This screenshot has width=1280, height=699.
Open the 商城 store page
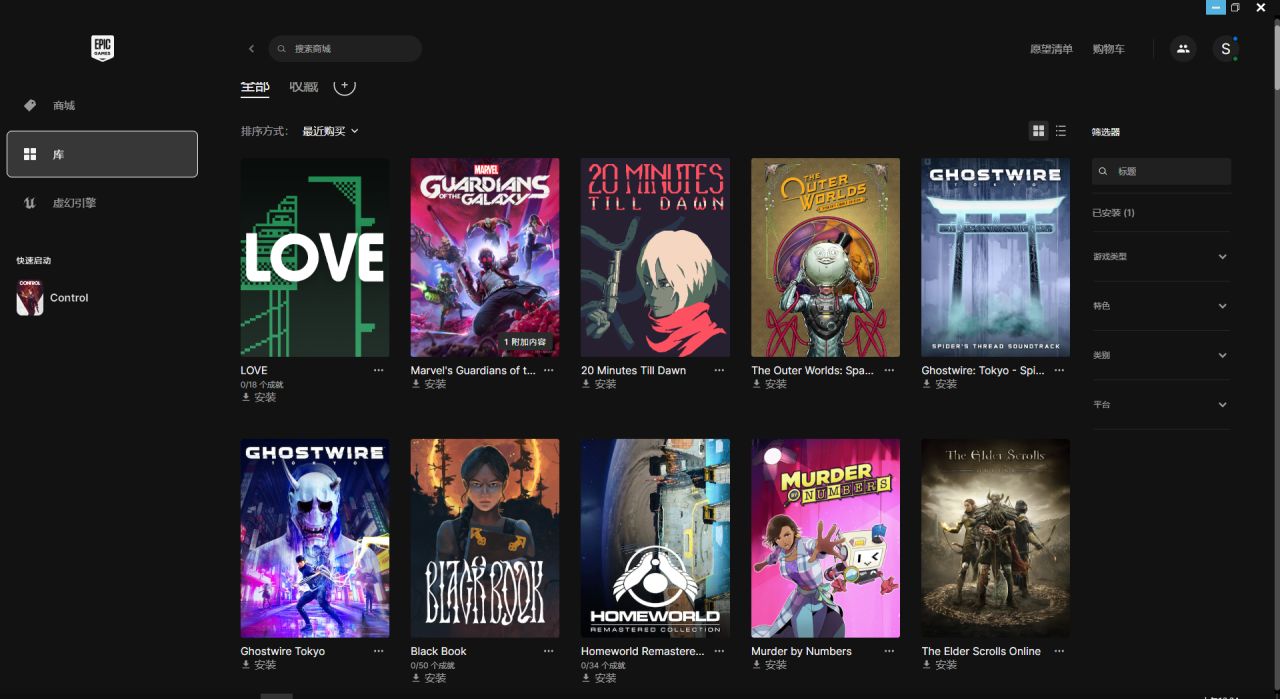coord(102,105)
